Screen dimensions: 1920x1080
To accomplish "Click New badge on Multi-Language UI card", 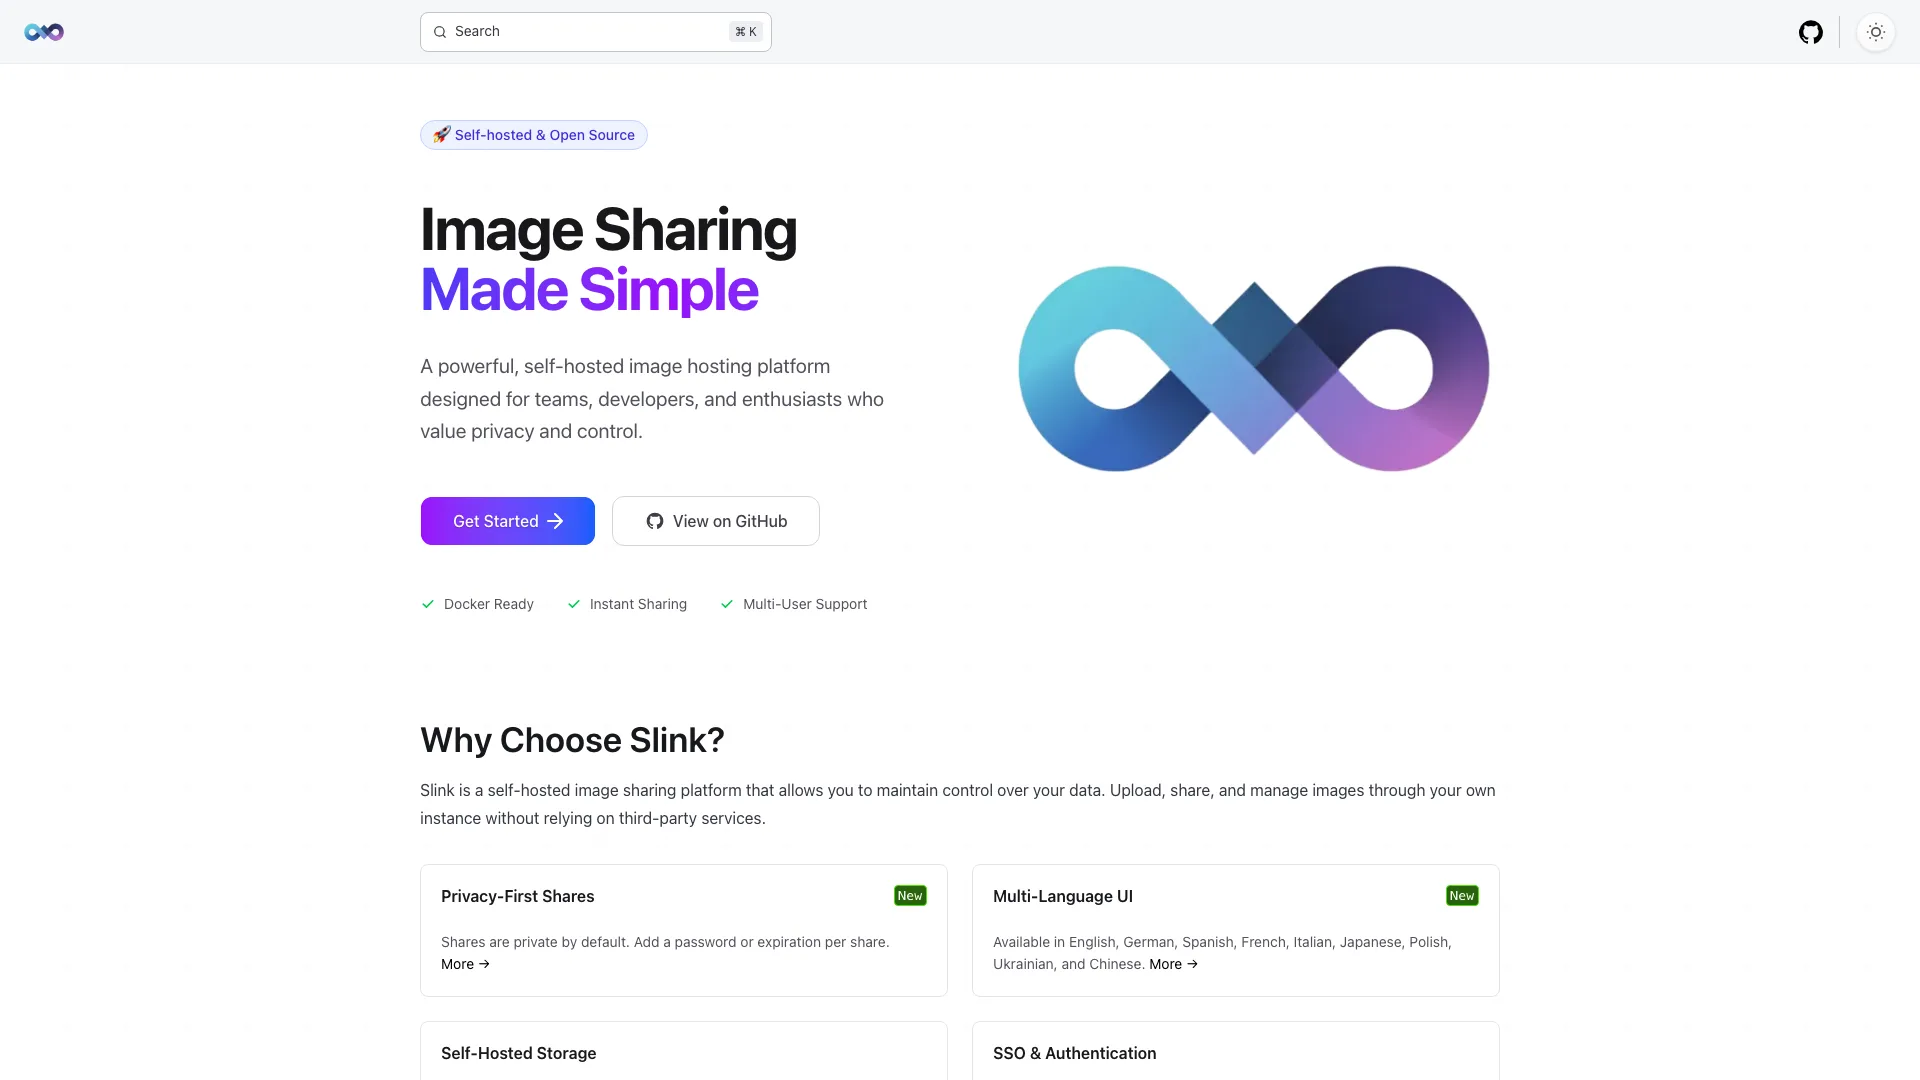I will (x=1462, y=896).
